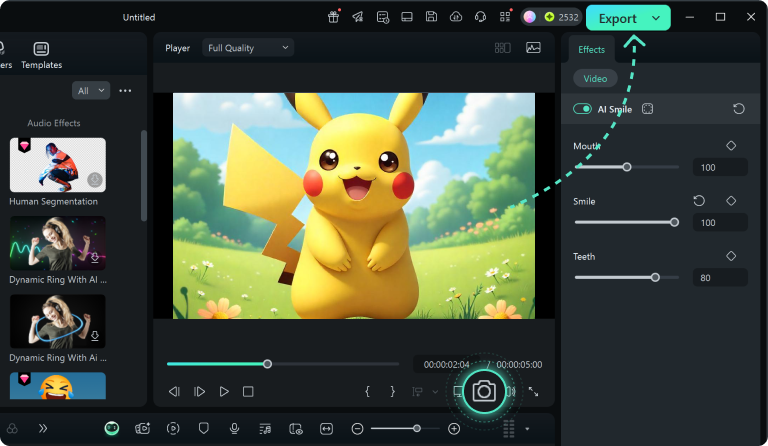Zoom out timeline with minus button
The image size is (768, 446).
[358, 429]
